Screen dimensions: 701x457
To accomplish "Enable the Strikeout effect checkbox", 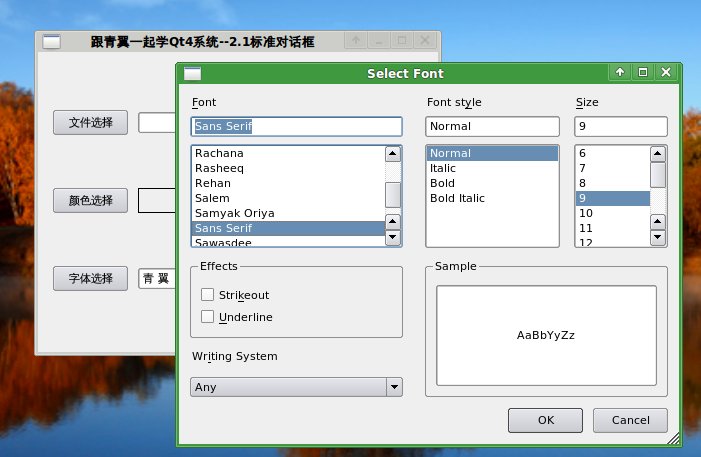I will click(x=208, y=295).
